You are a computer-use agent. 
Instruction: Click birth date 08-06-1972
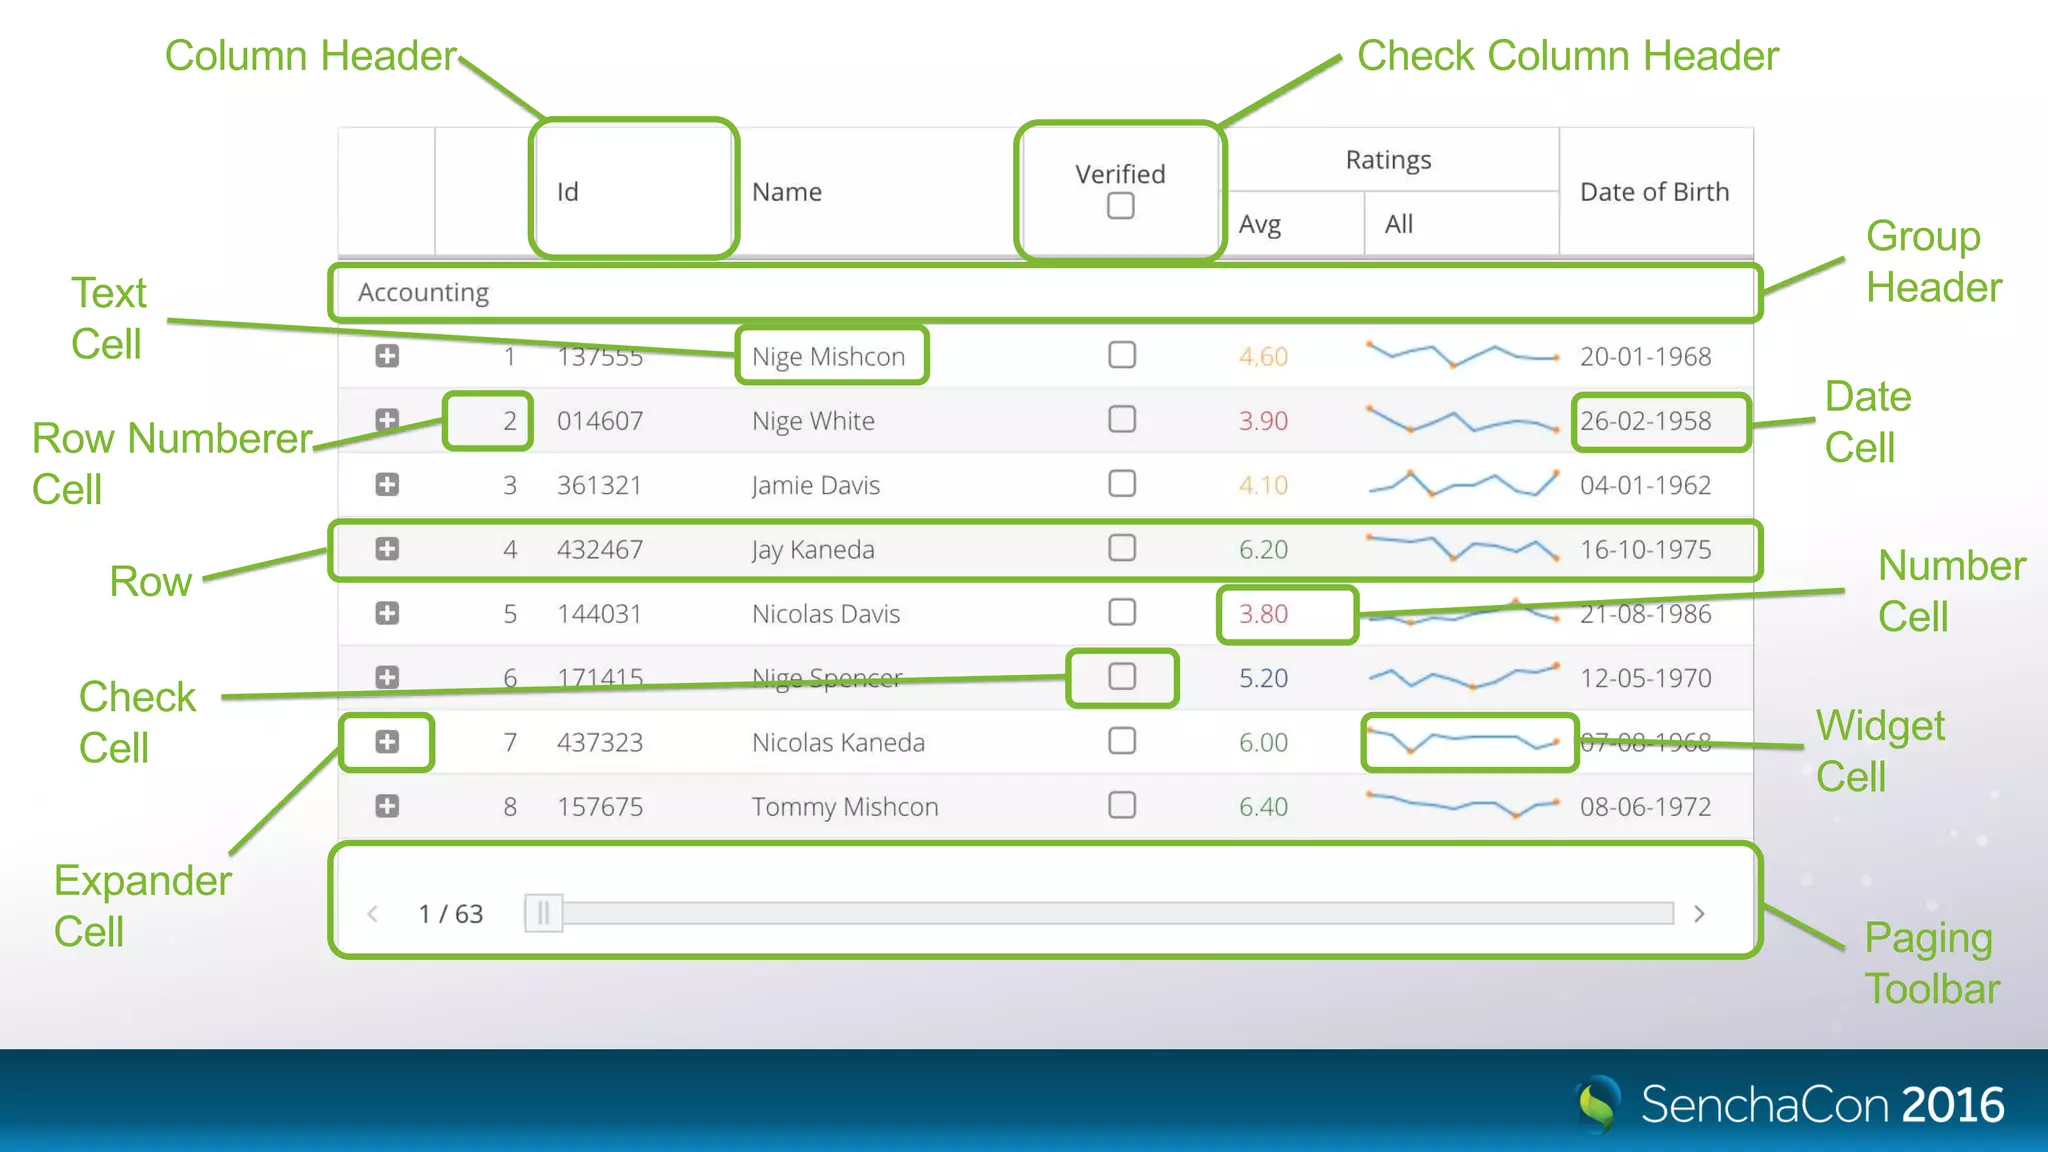[x=1646, y=807]
